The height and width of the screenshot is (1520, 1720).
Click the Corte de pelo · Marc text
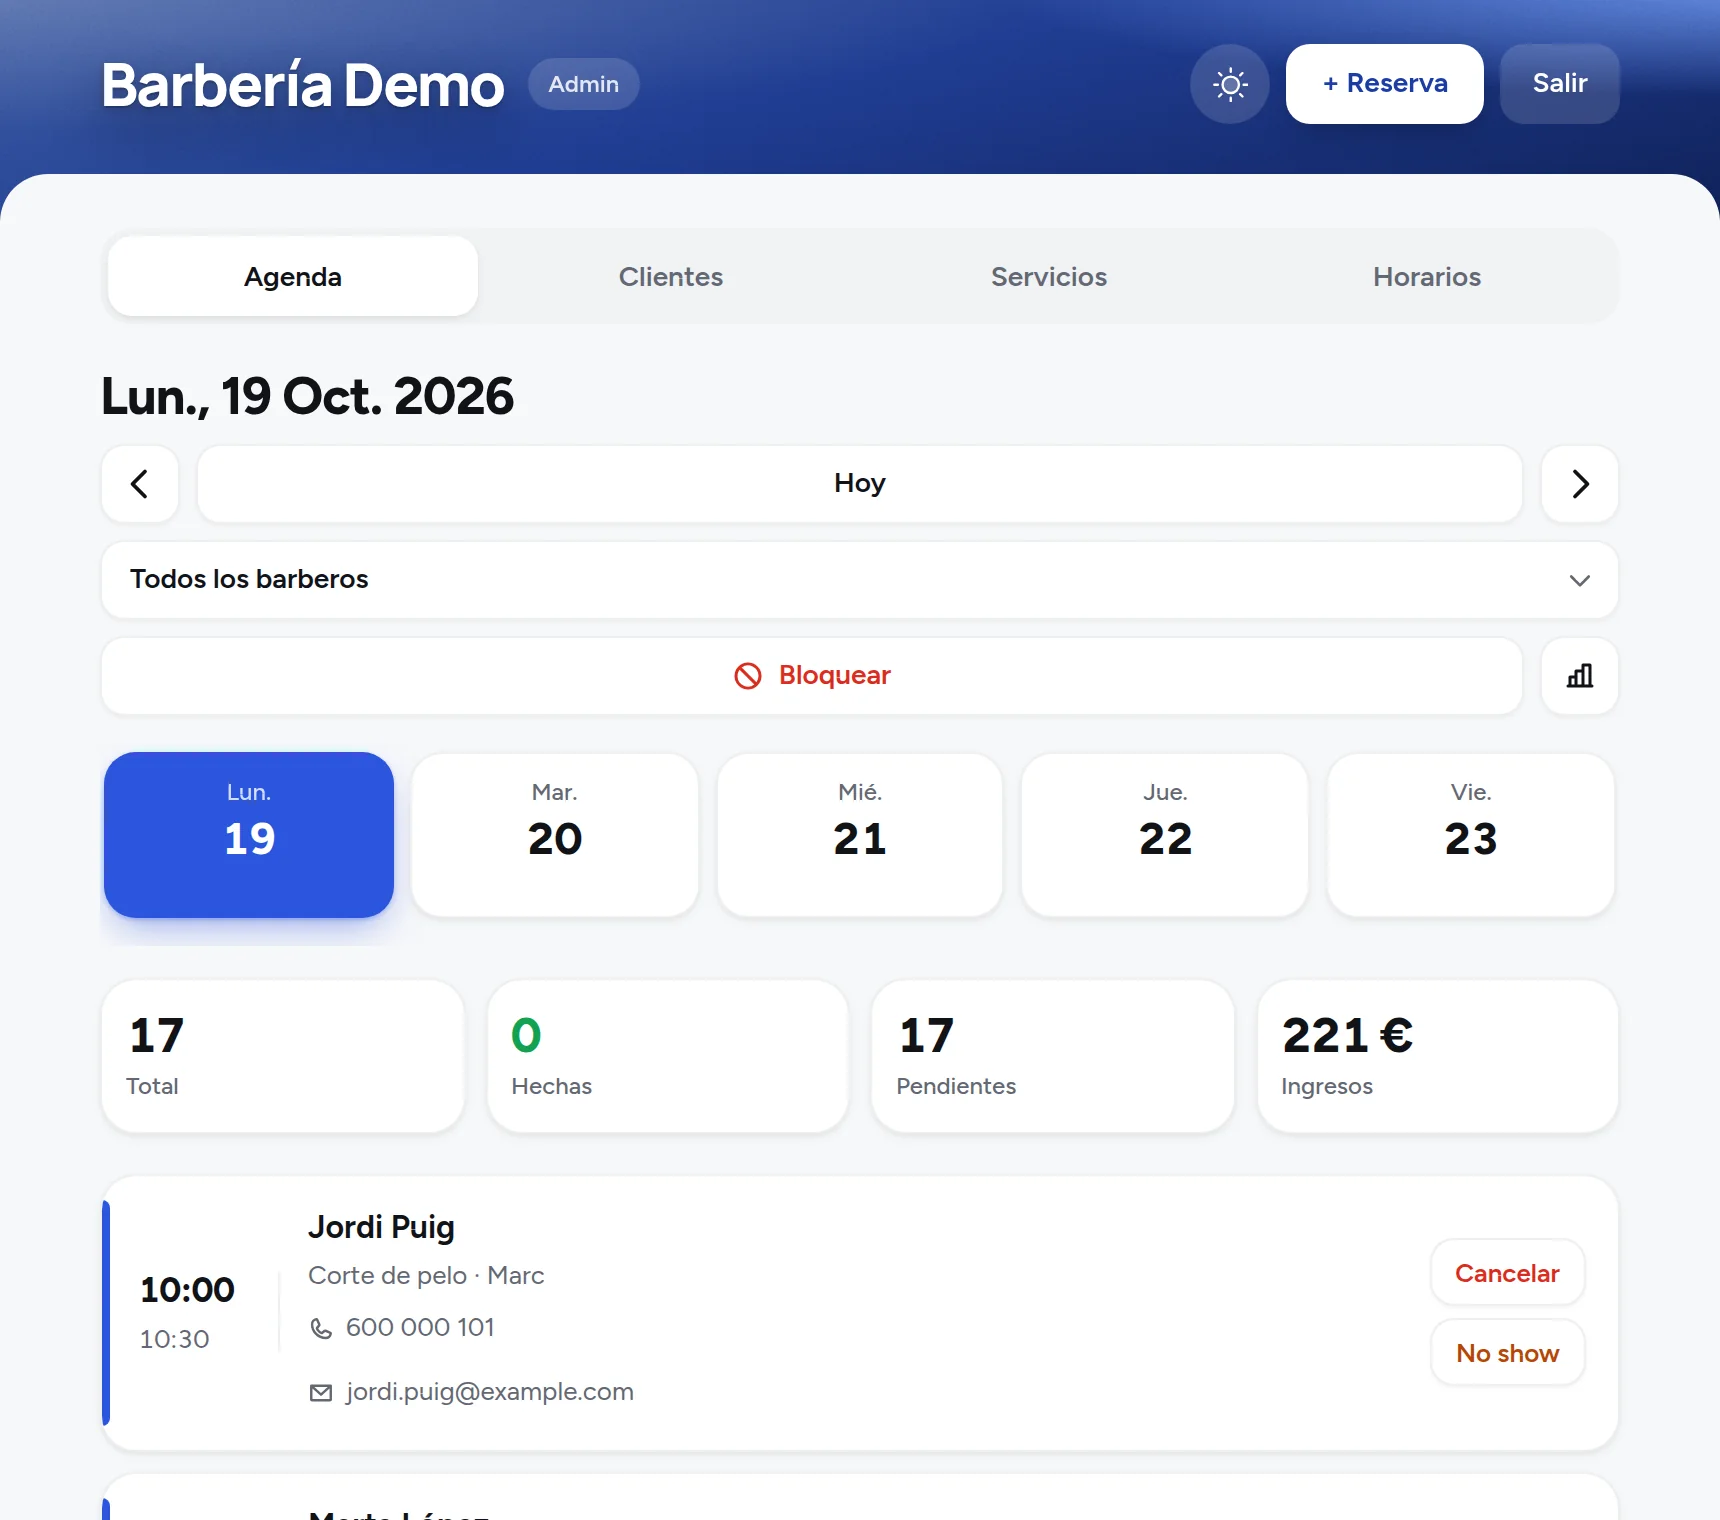coord(426,1276)
